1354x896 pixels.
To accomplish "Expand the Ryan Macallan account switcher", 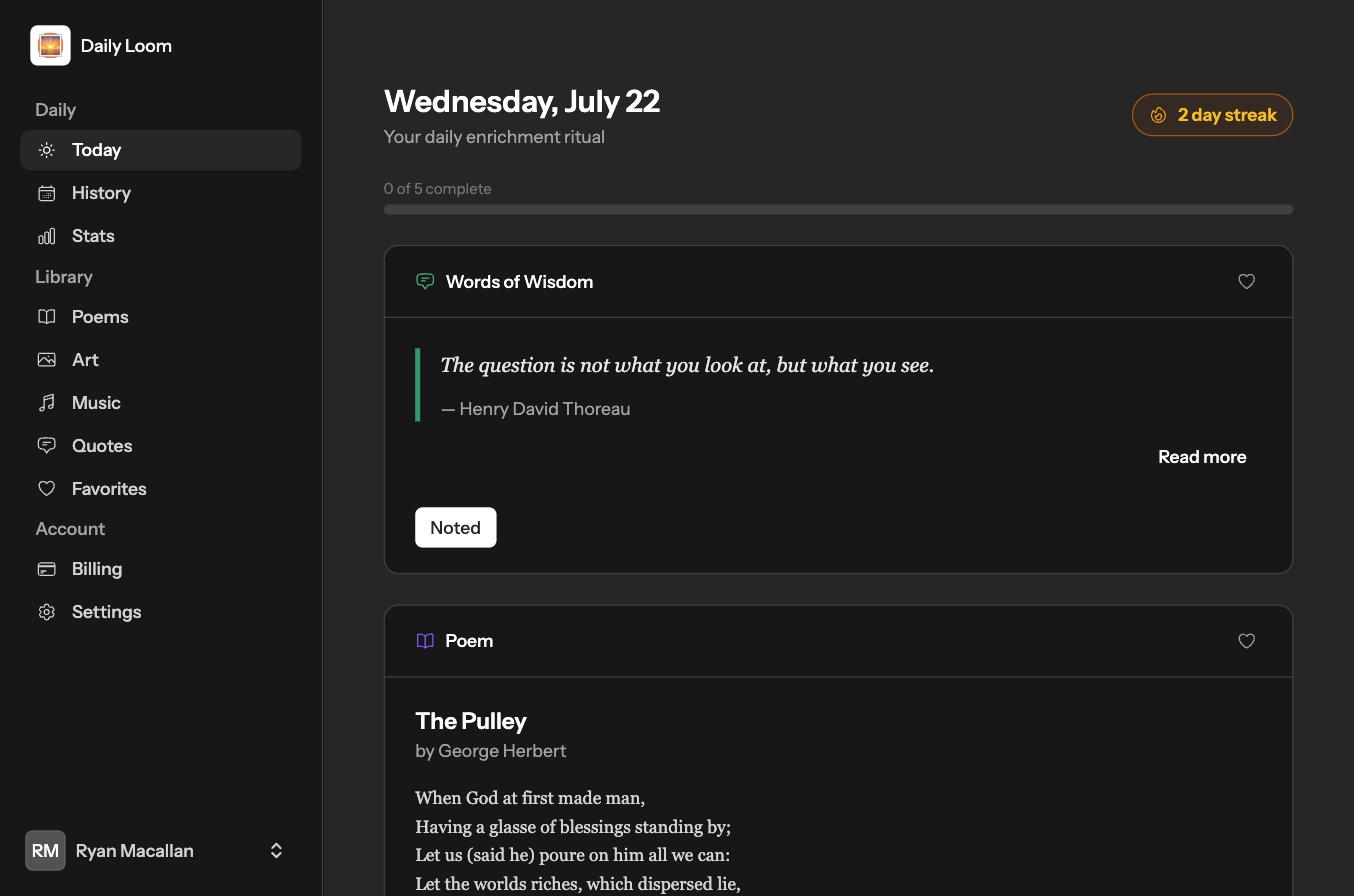I will [276, 851].
